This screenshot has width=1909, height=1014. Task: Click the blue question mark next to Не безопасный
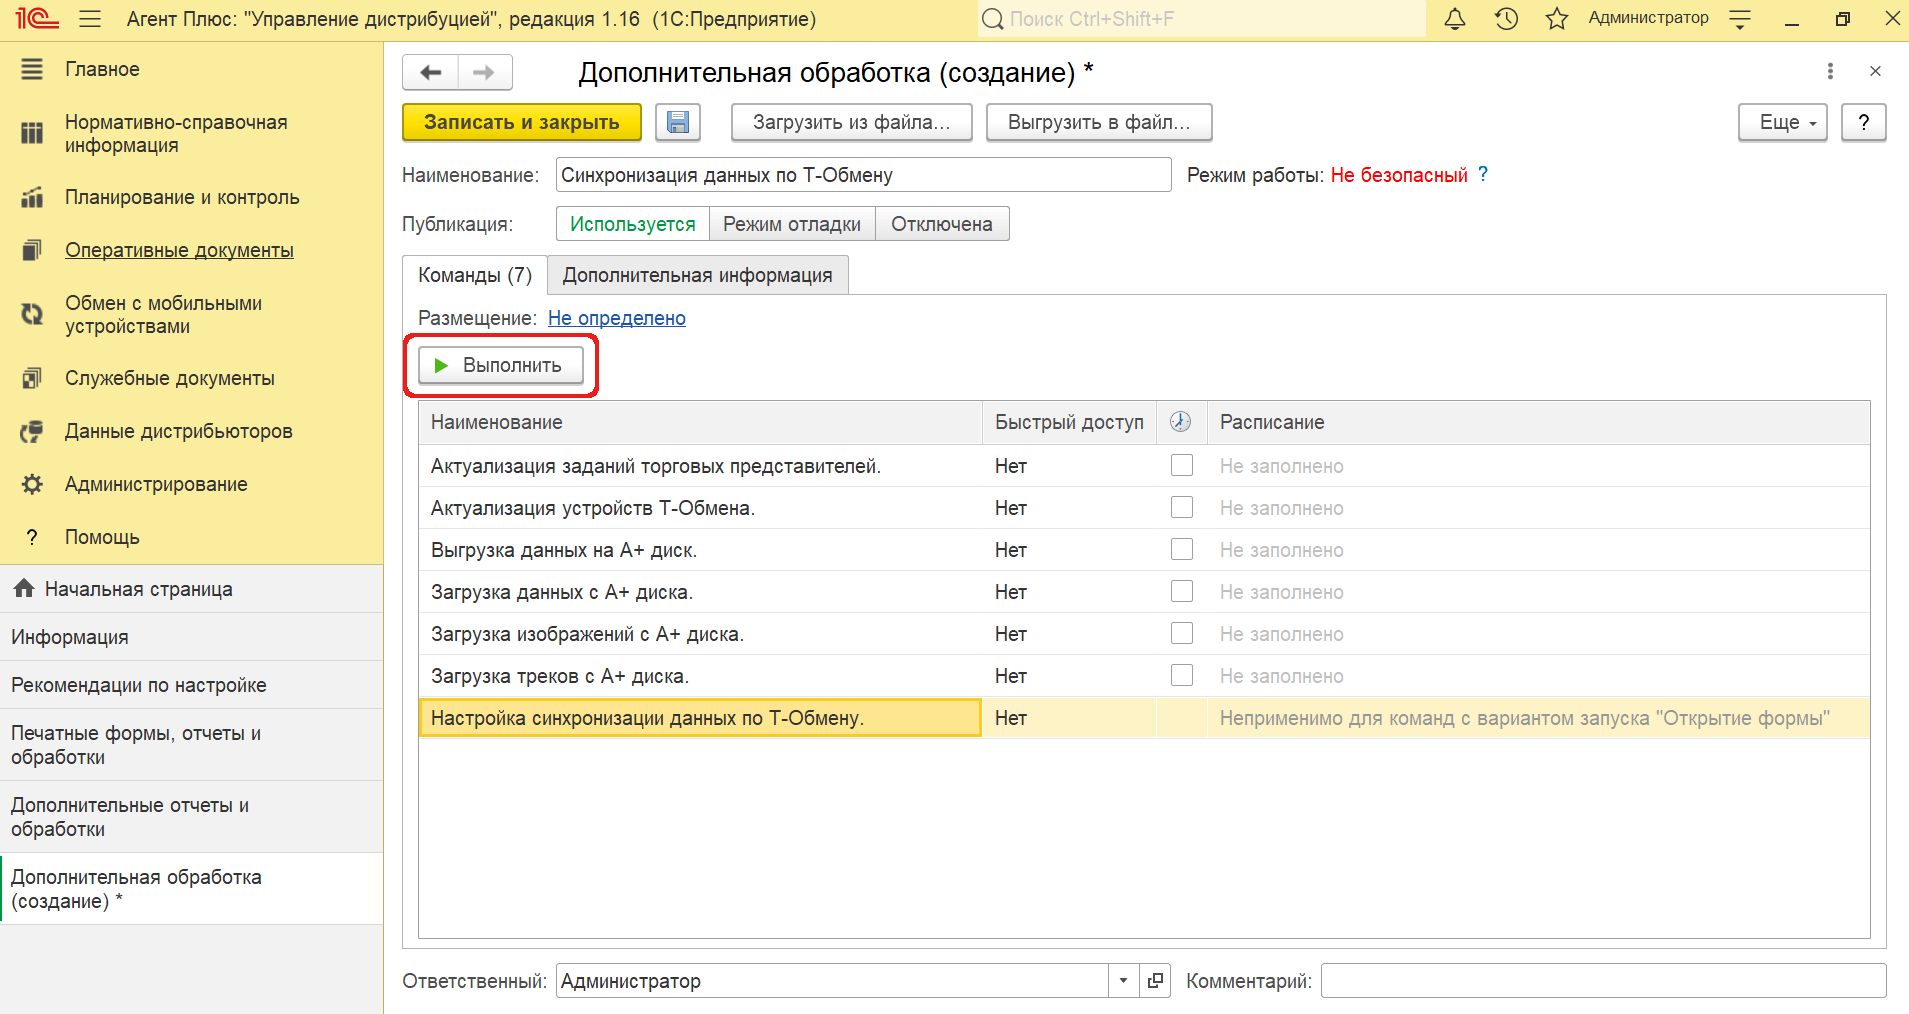pyautogui.click(x=1483, y=174)
